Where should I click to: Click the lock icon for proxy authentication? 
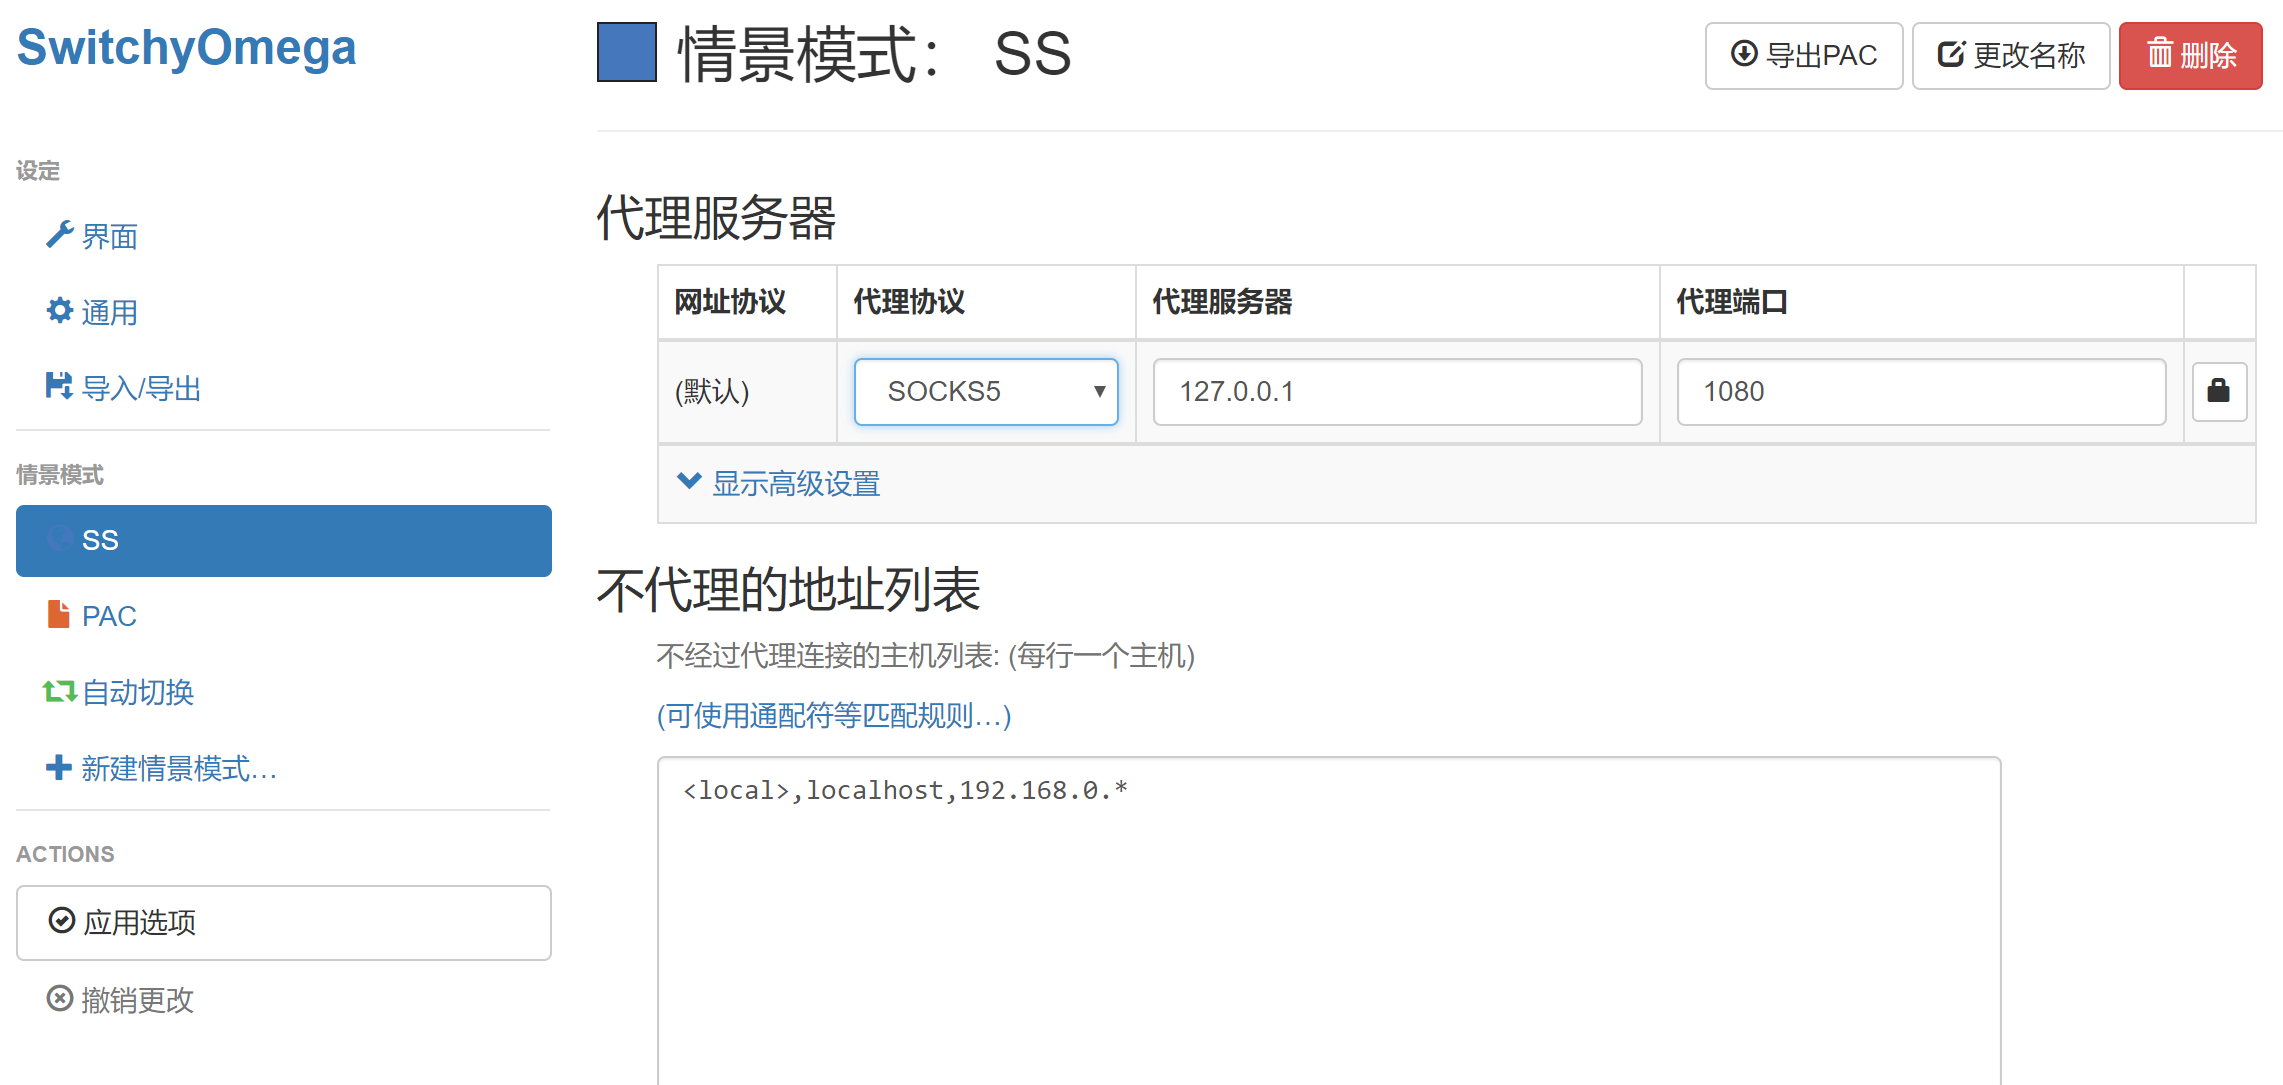click(x=2218, y=391)
